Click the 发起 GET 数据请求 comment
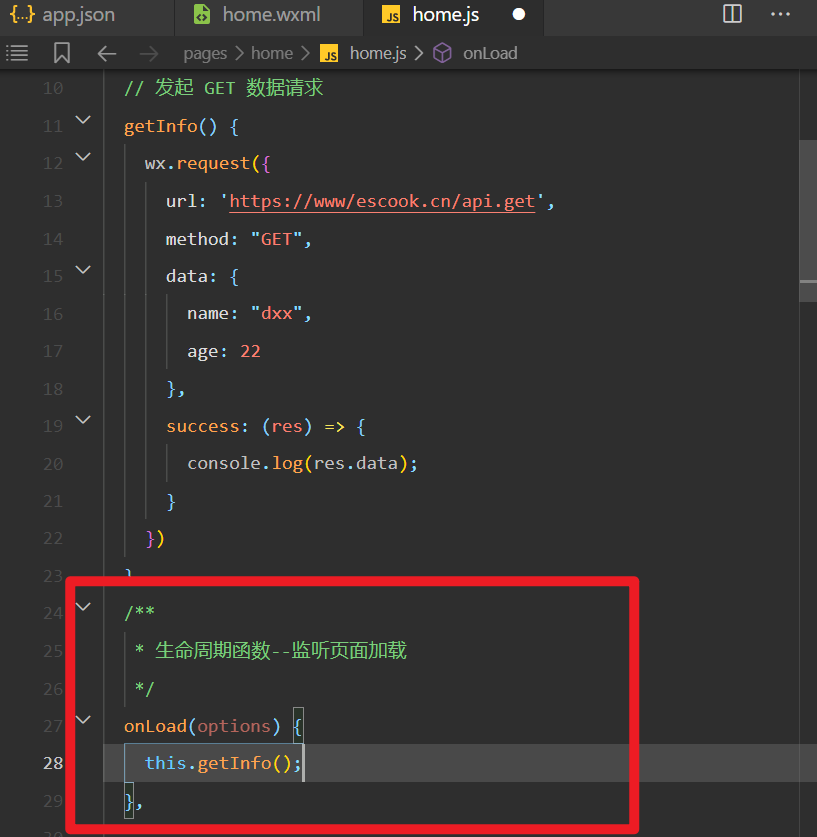Image resolution: width=817 pixels, height=837 pixels. [224, 88]
